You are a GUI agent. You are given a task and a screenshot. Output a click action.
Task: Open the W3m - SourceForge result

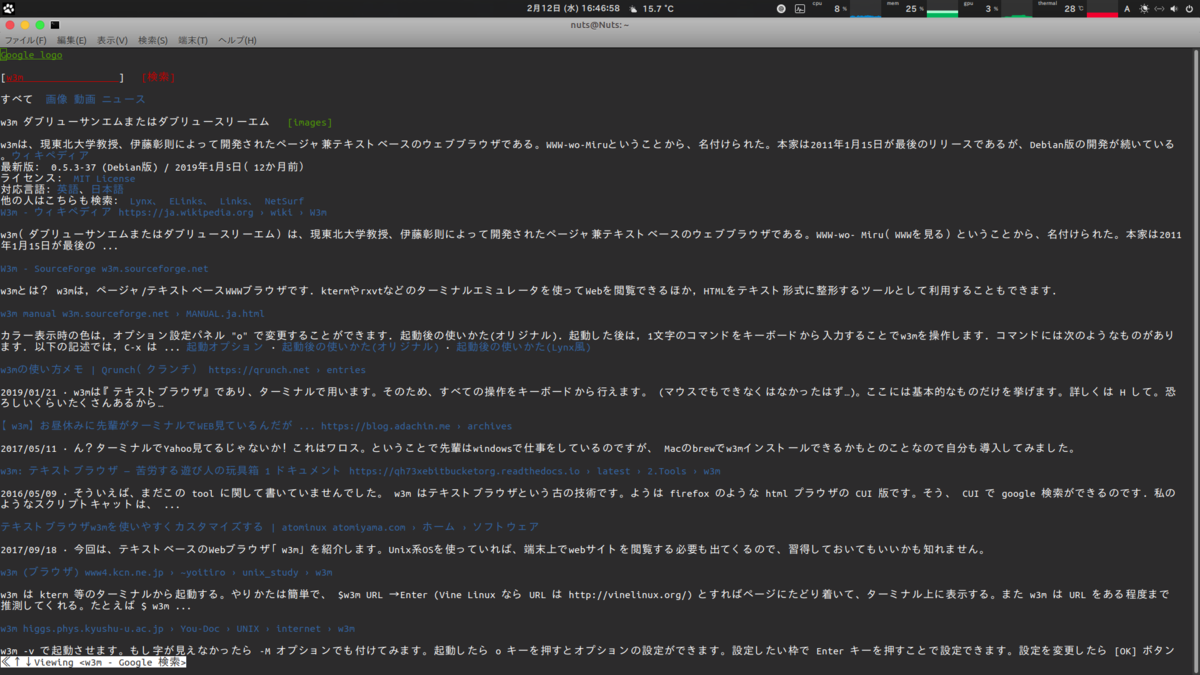(x=104, y=268)
